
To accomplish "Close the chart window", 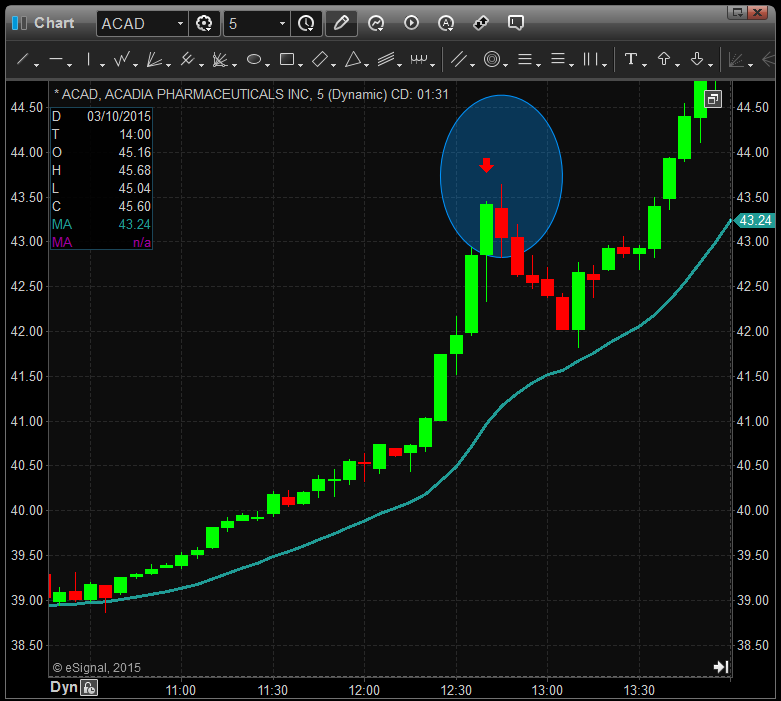I will pyautogui.click(x=758, y=12).
